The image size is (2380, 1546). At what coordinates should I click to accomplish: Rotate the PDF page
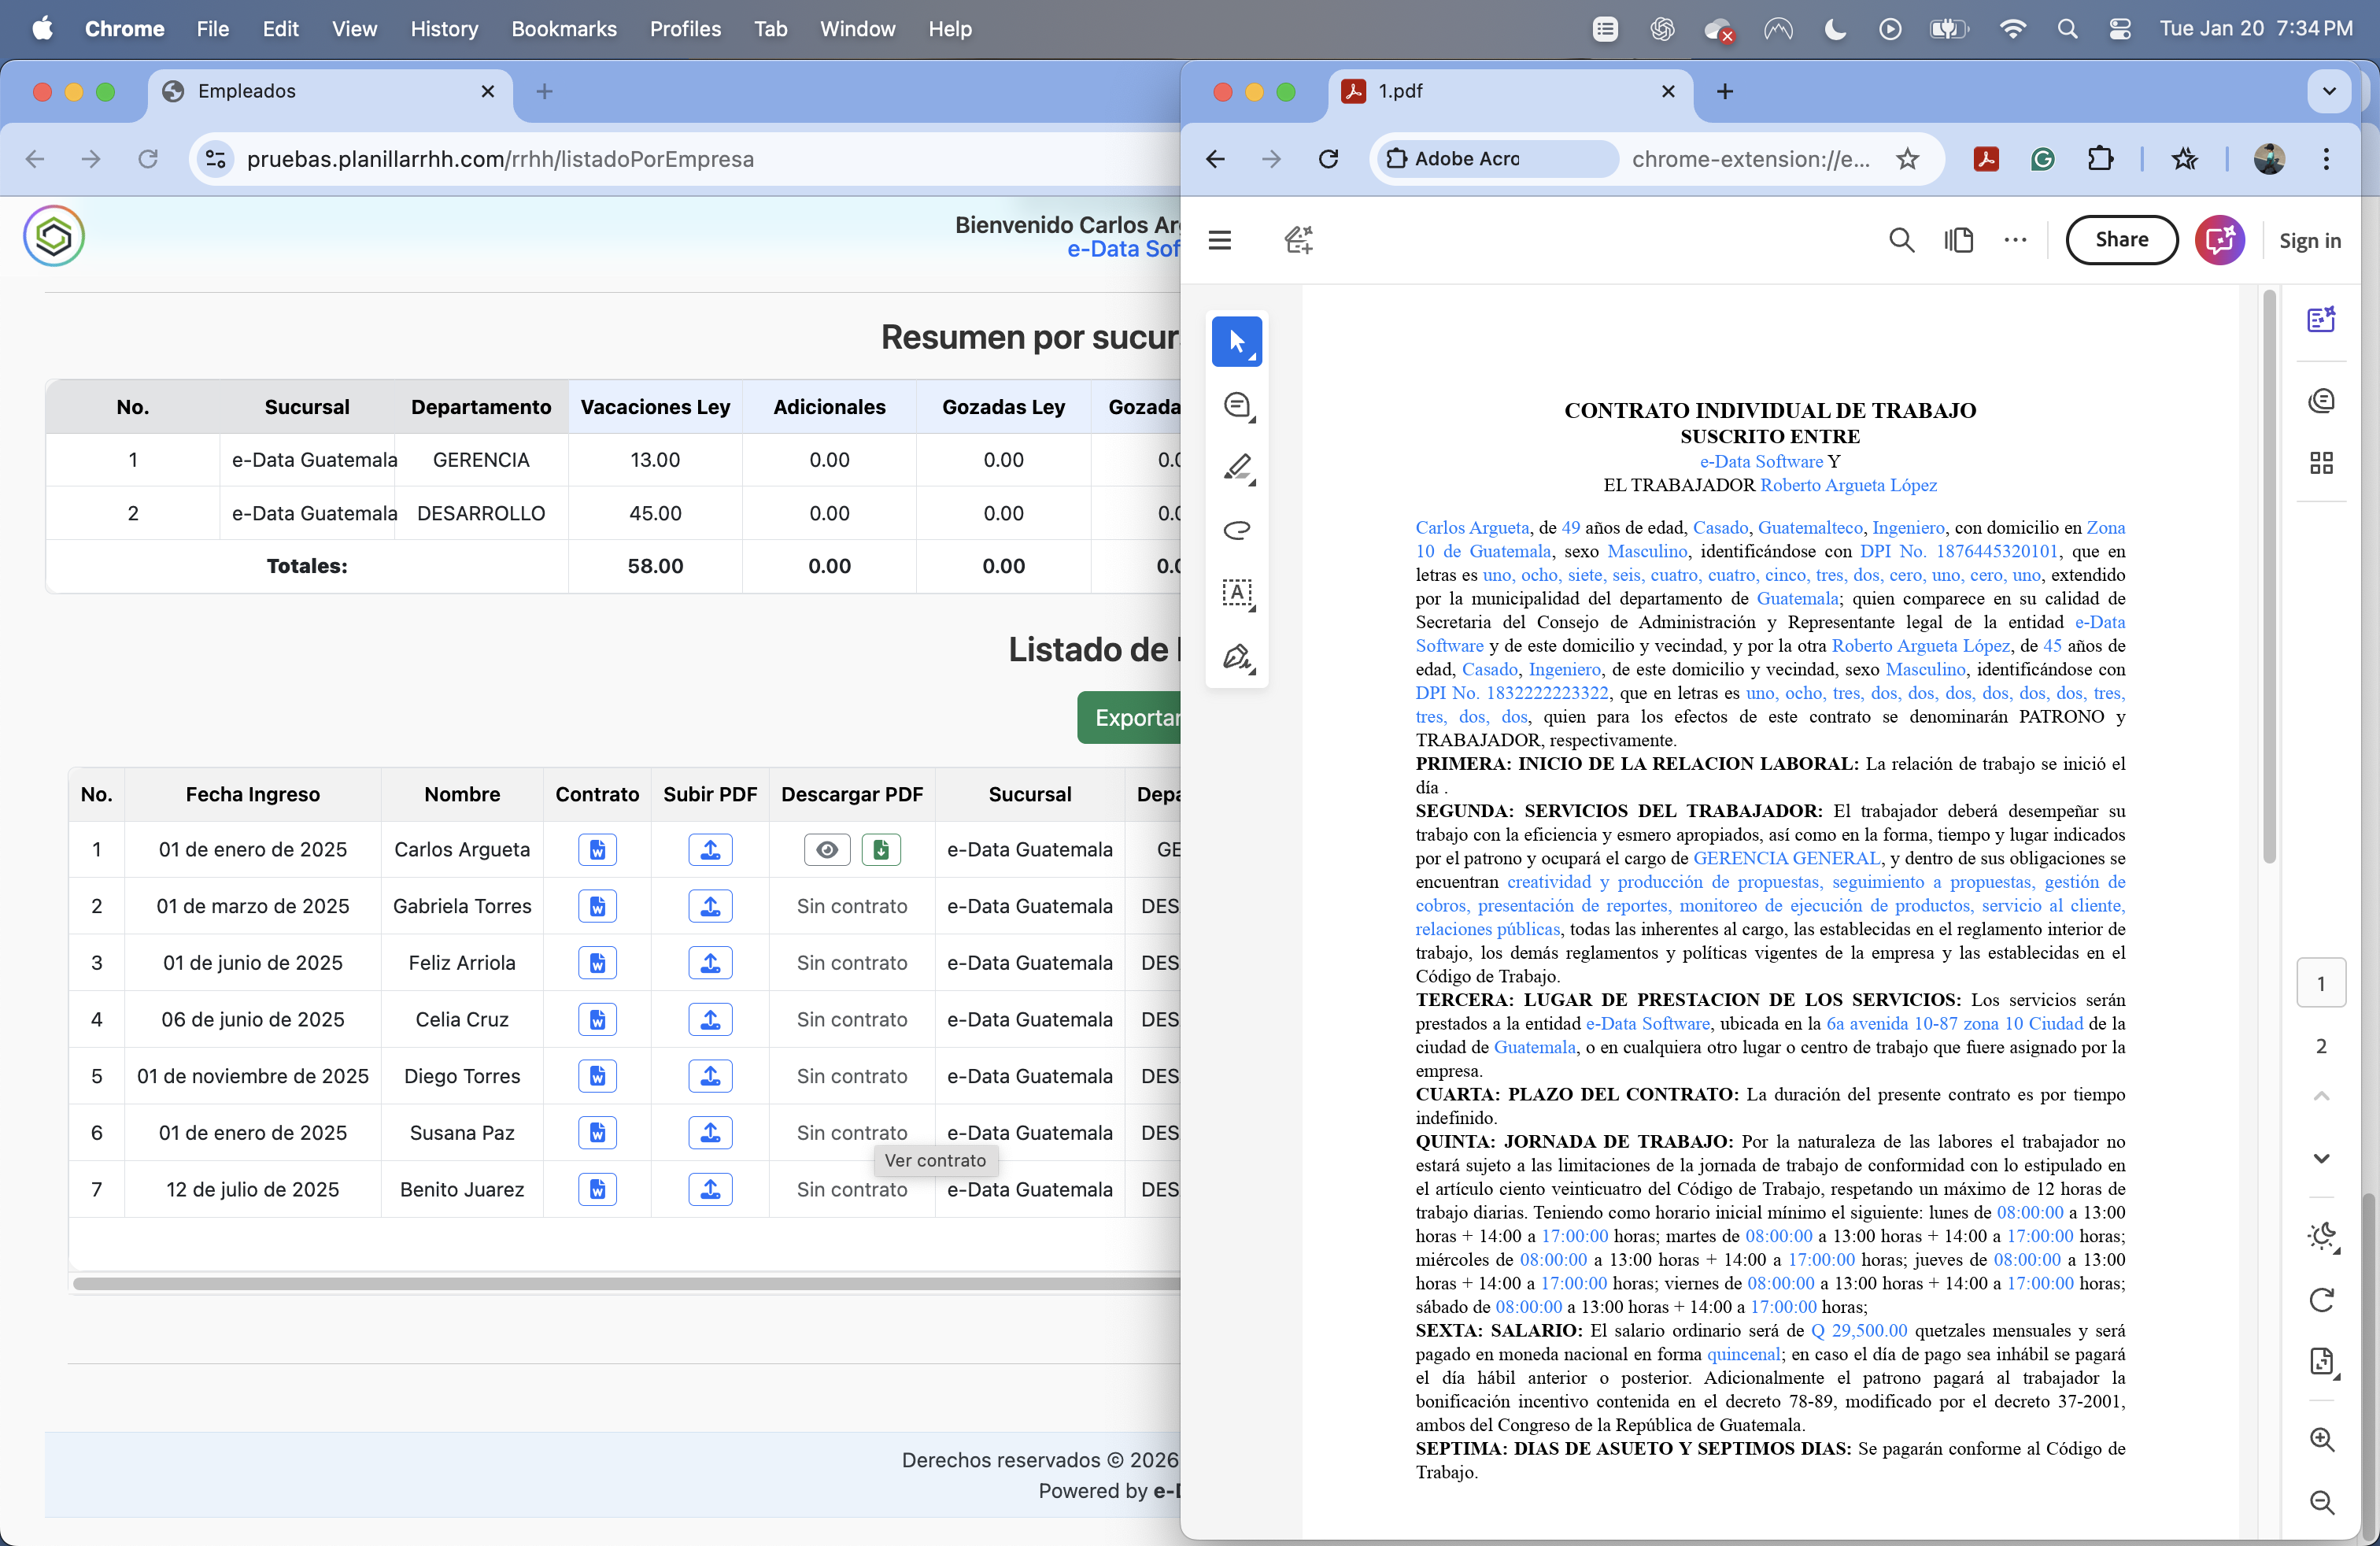[2322, 1300]
